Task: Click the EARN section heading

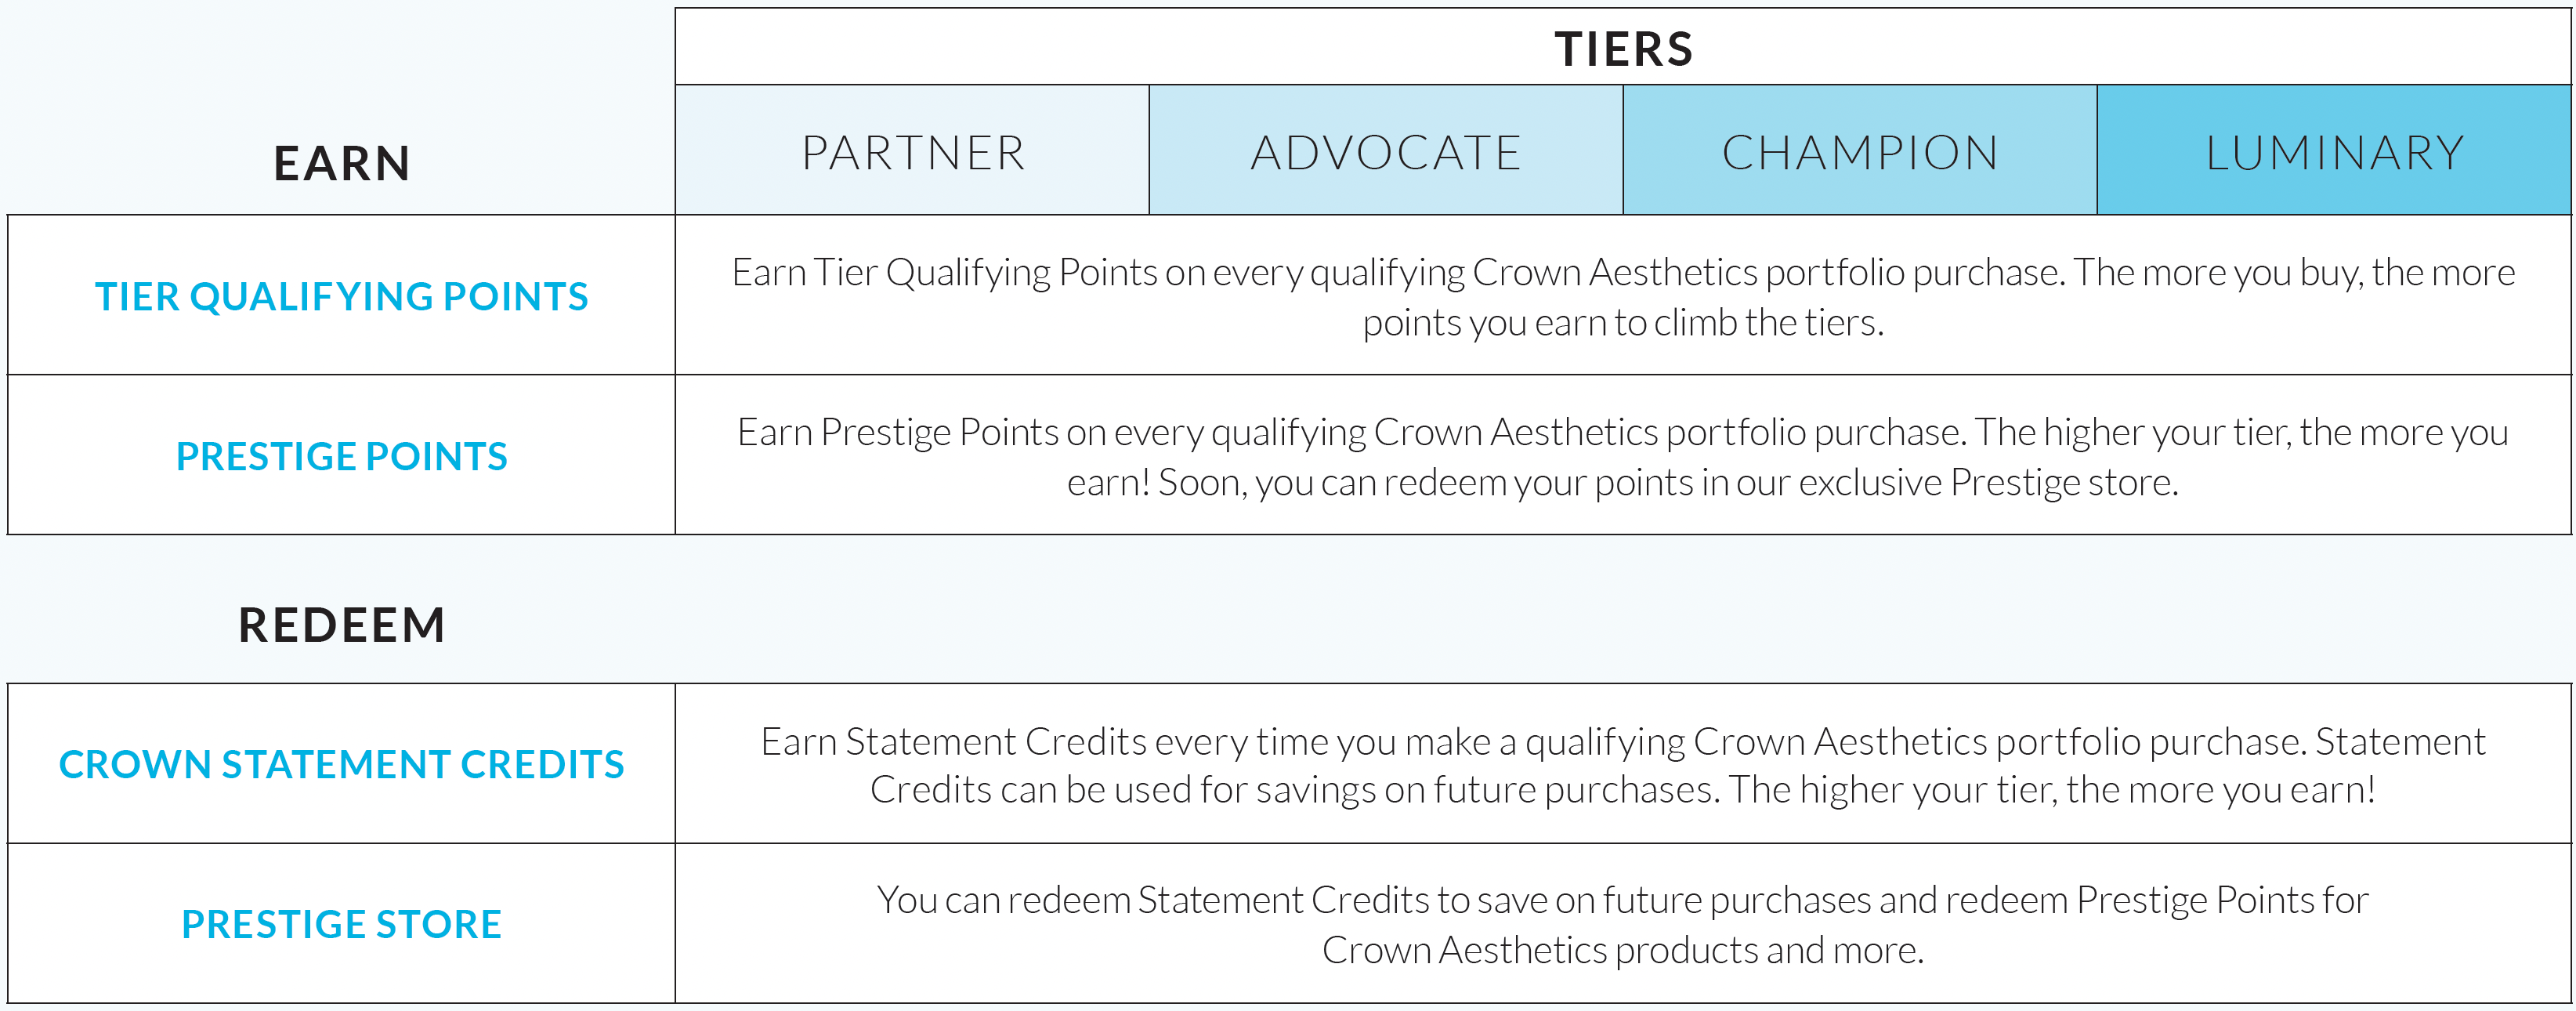Action: point(342,163)
